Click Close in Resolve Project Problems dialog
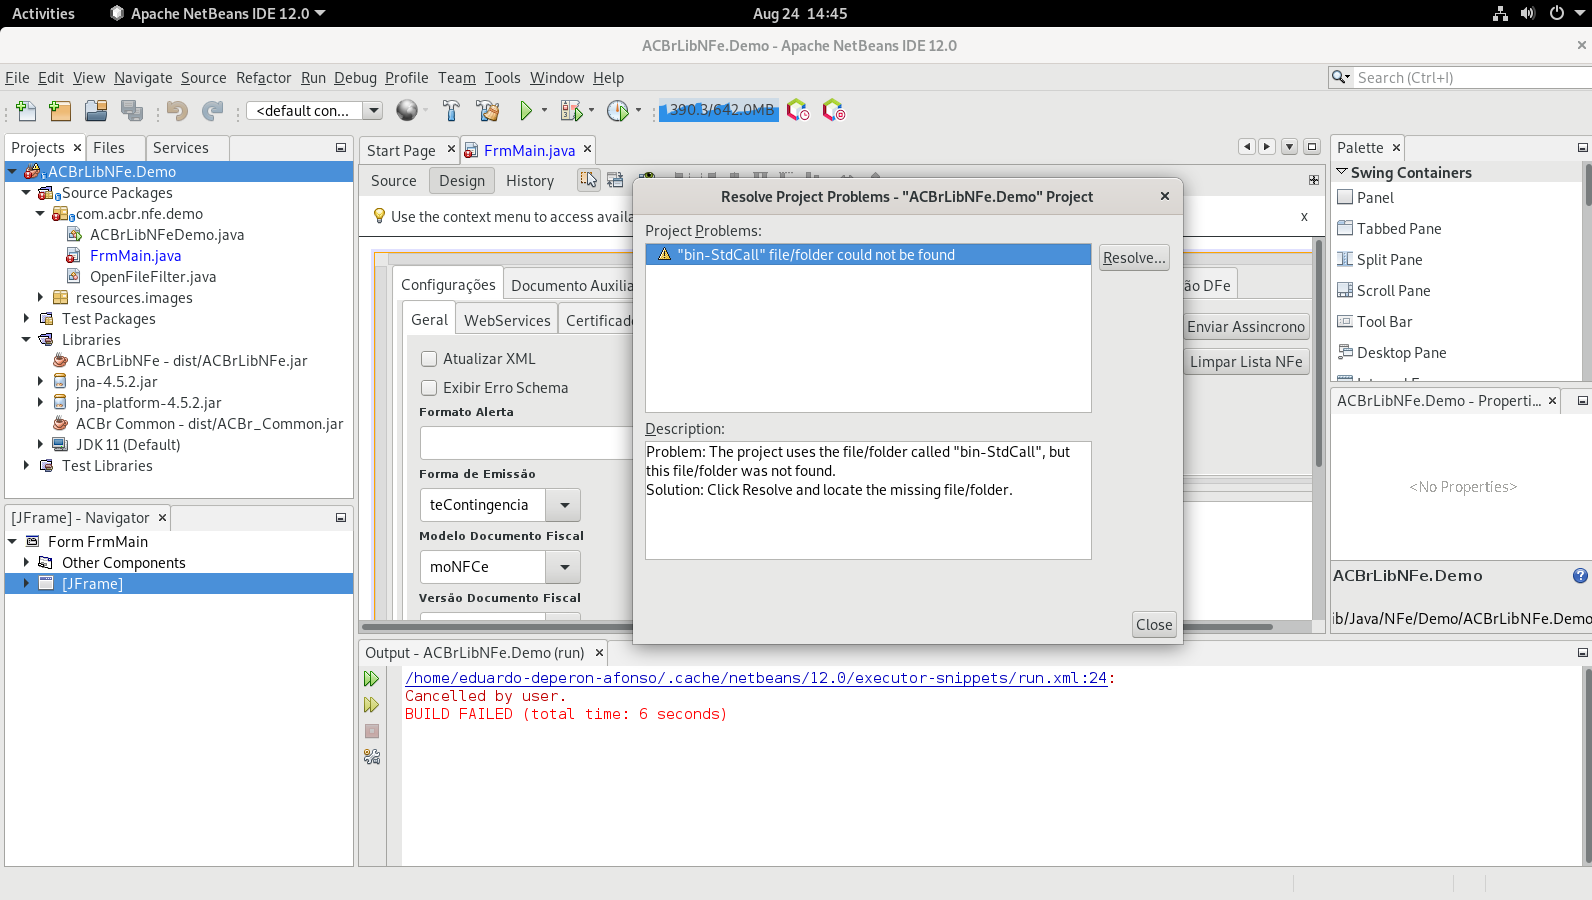Viewport: 1592px width, 900px height. coord(1154,625)
